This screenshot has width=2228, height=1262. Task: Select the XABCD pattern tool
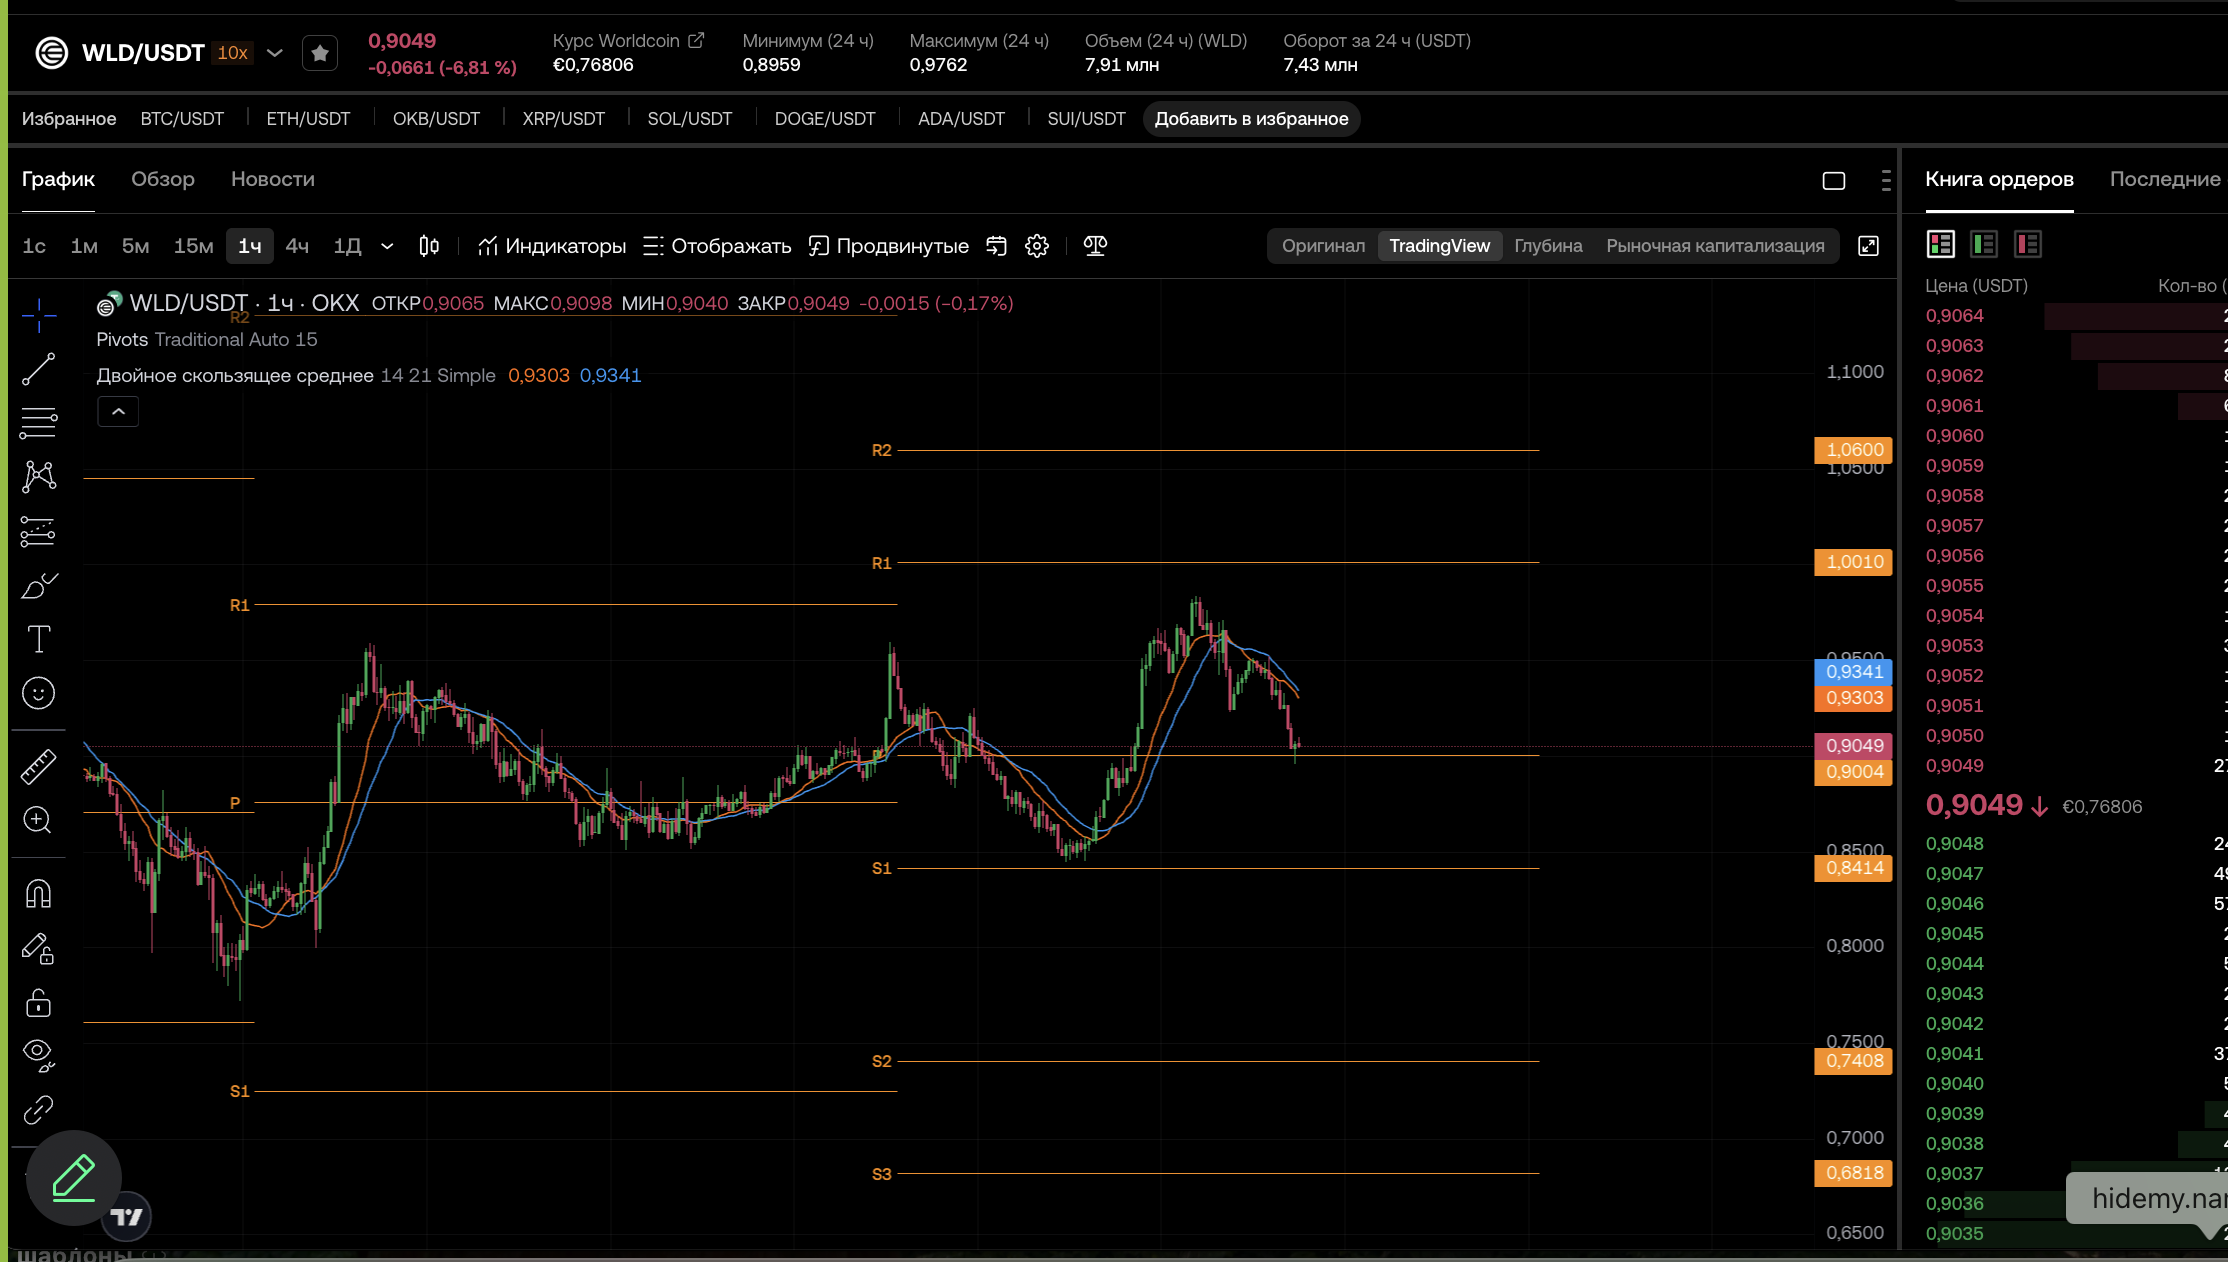(39, 476)
